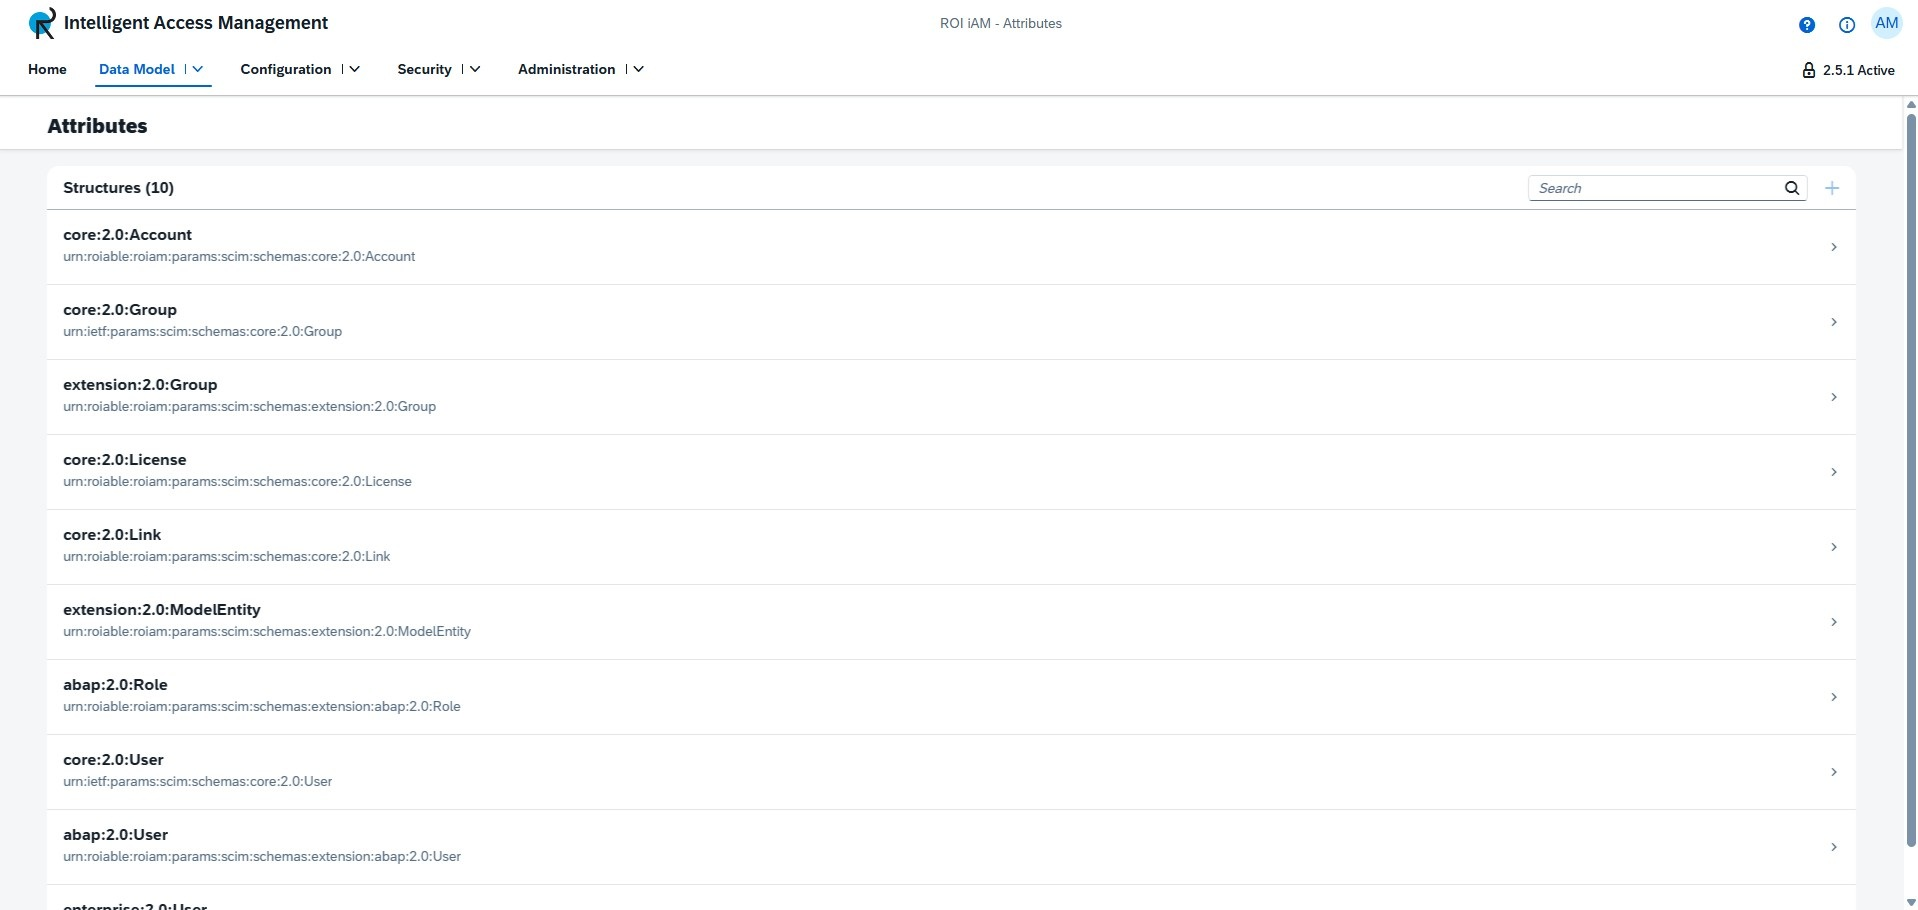Open the abap:2.0:Role structure
1918x910 pixels.
115,685
